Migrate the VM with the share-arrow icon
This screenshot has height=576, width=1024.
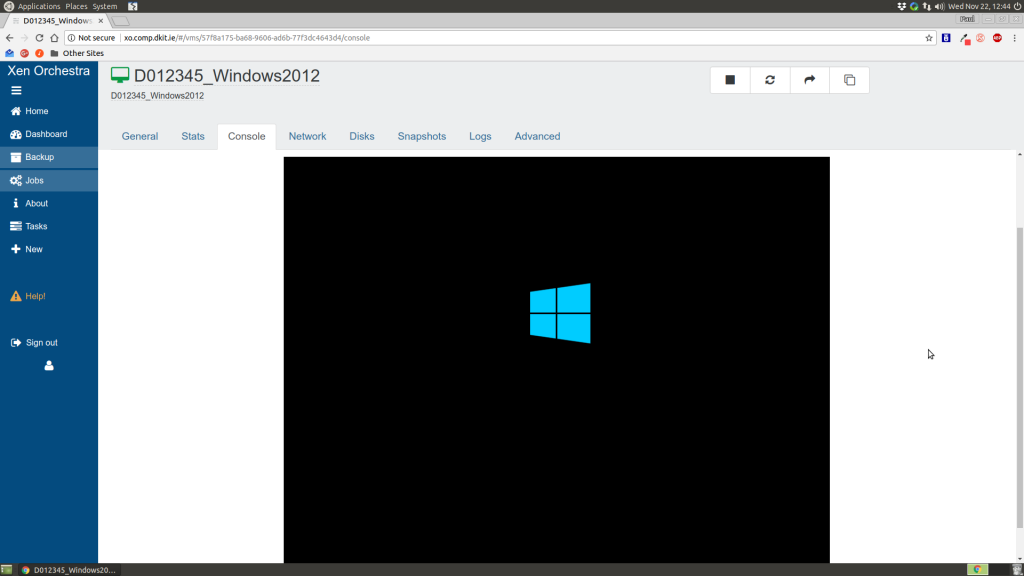(x=810, y=80)
